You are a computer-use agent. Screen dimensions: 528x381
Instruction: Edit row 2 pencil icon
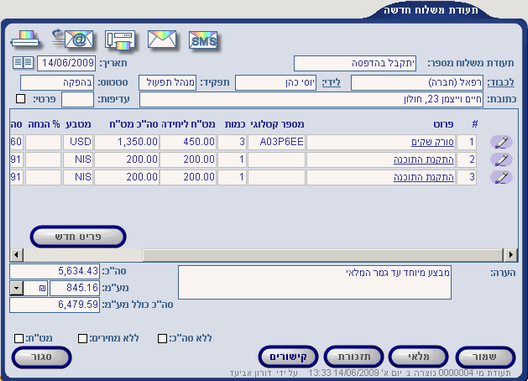tap(501, 159)
